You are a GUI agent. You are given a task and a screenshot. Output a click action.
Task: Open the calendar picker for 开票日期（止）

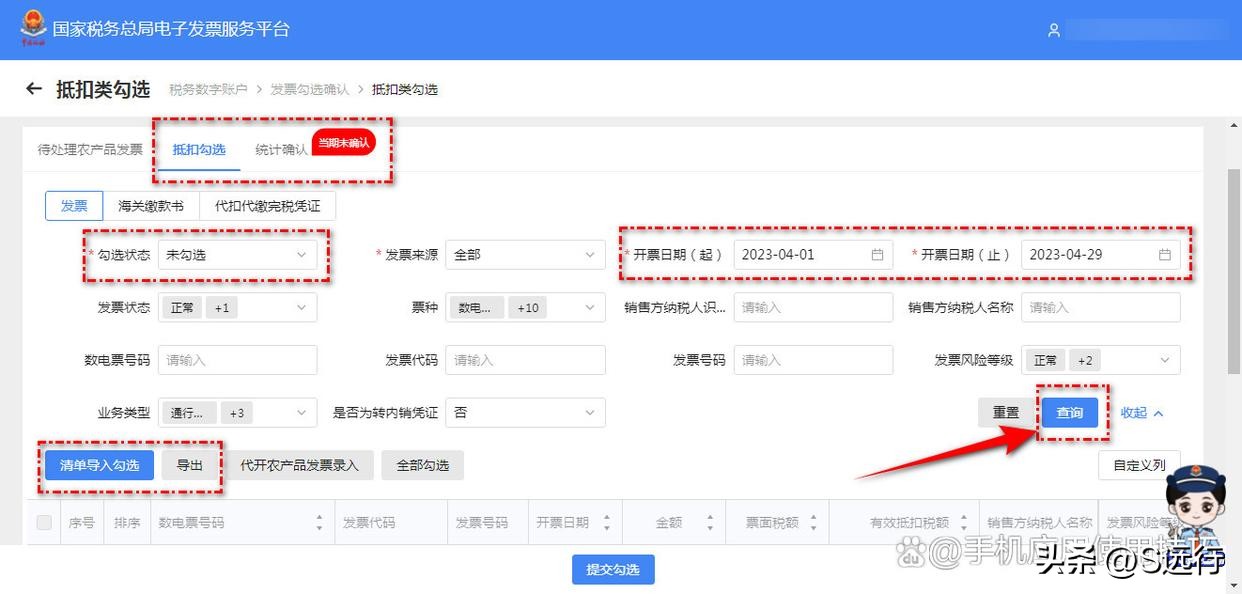click(x=1164, y=254)
